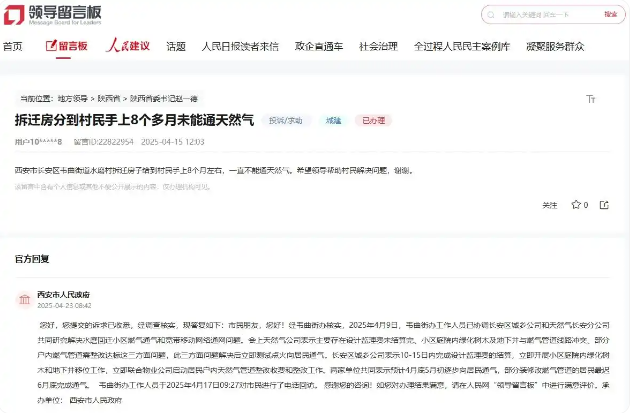Click the 陕西省 breadcrumb link
Image resolution: width=632 pixels, height=413 pixels.
109,98
